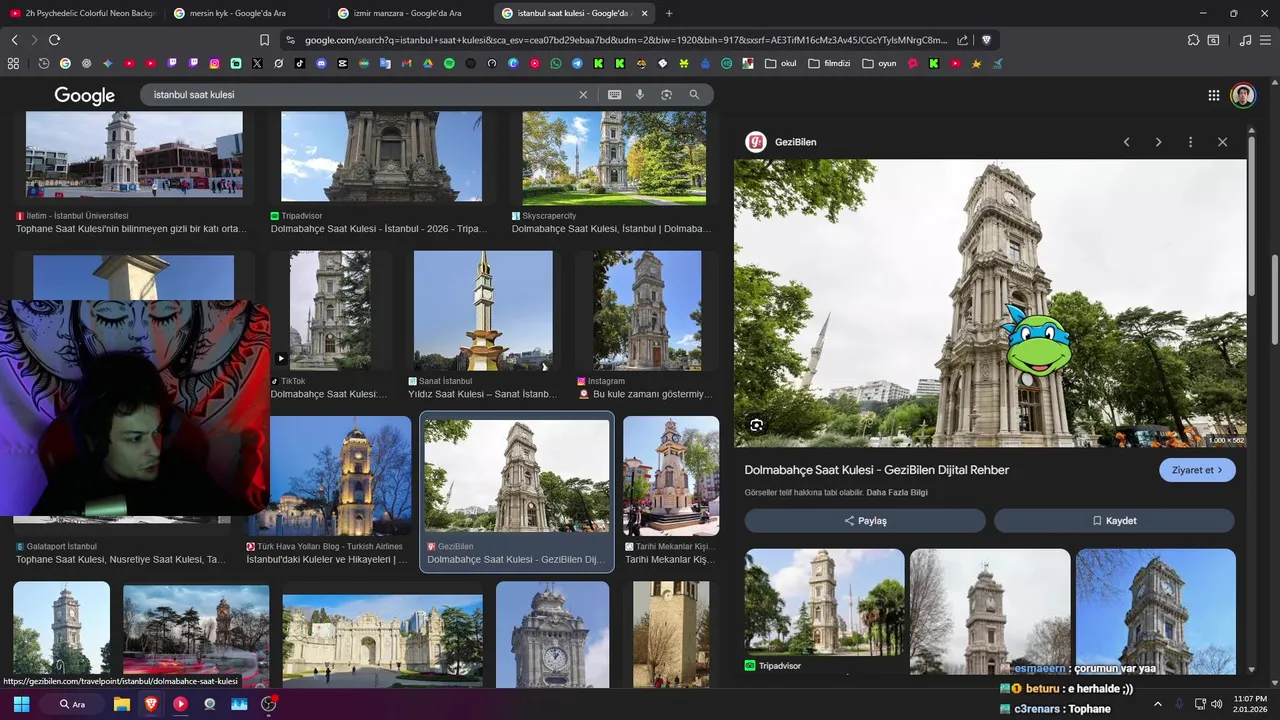Open the browser extensions puzzle icon
Screen dimensions: 1280x720
tap(1193, 40)
